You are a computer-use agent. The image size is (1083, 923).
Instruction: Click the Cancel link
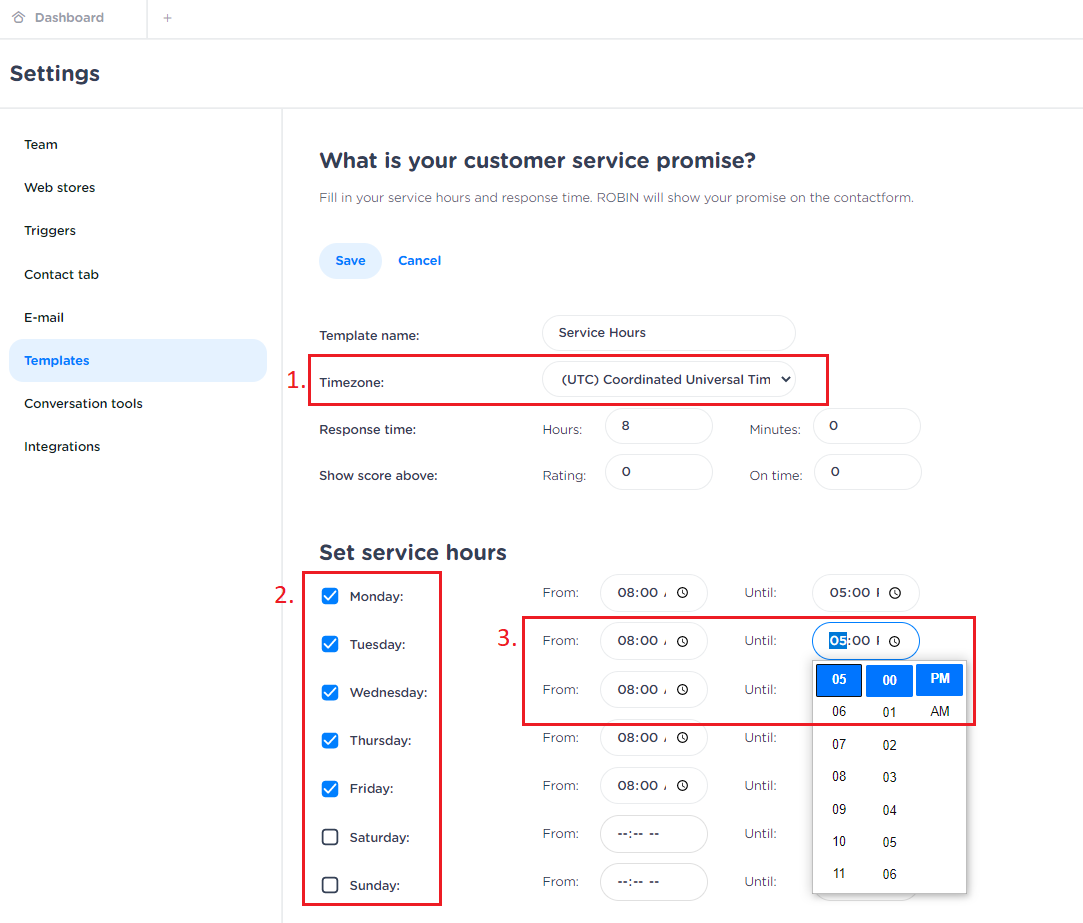click(x=419, y=261)
